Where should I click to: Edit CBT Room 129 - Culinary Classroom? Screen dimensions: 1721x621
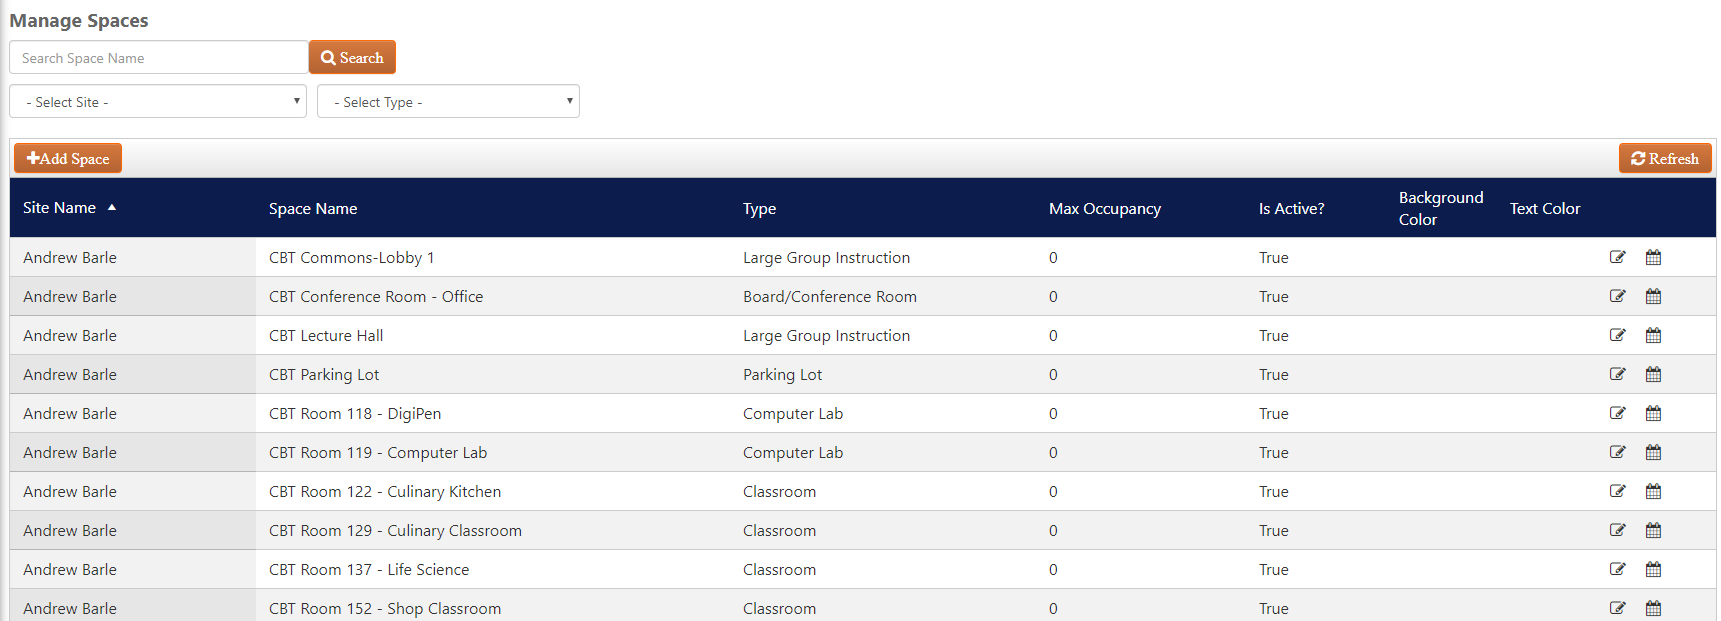click(x=1617, y=530)
